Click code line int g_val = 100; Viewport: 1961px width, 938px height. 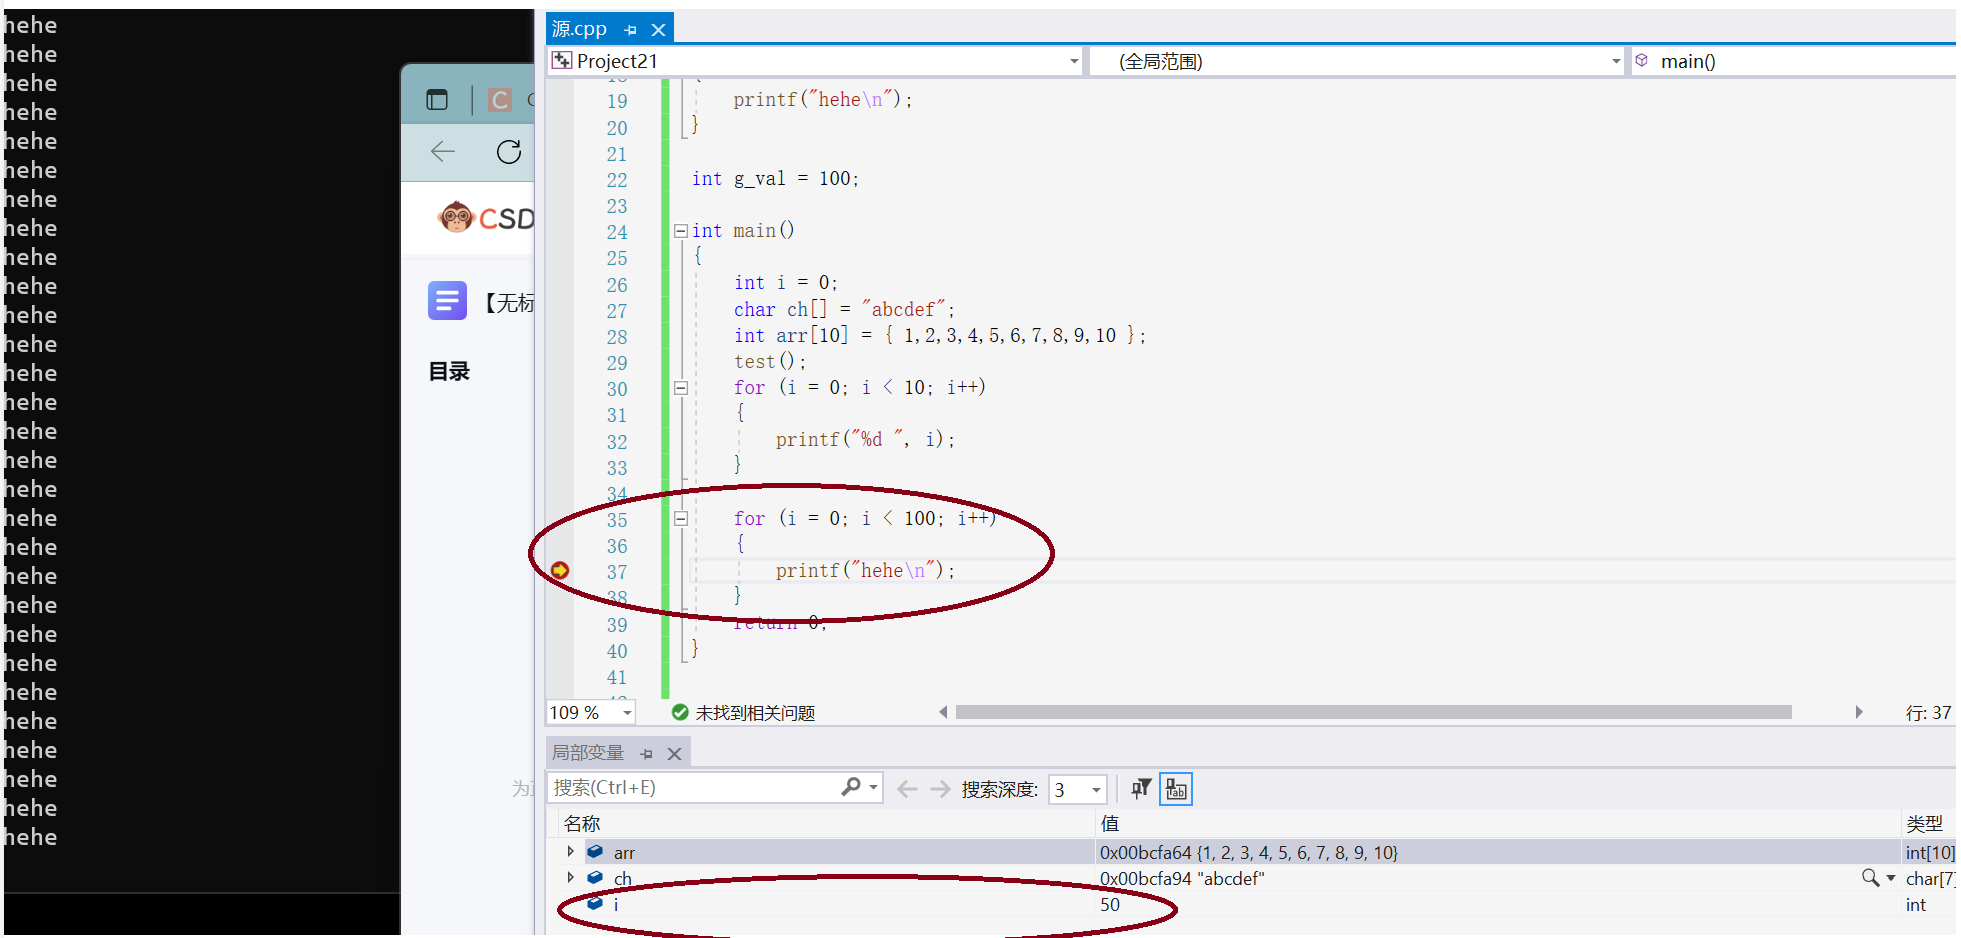coord(775,179)
